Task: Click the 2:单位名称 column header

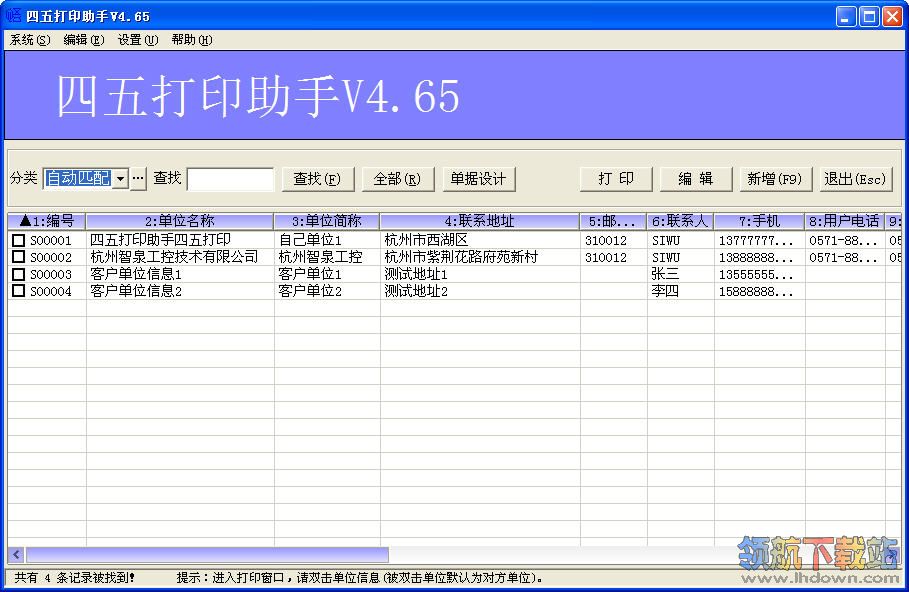Action: pos(180,221)
